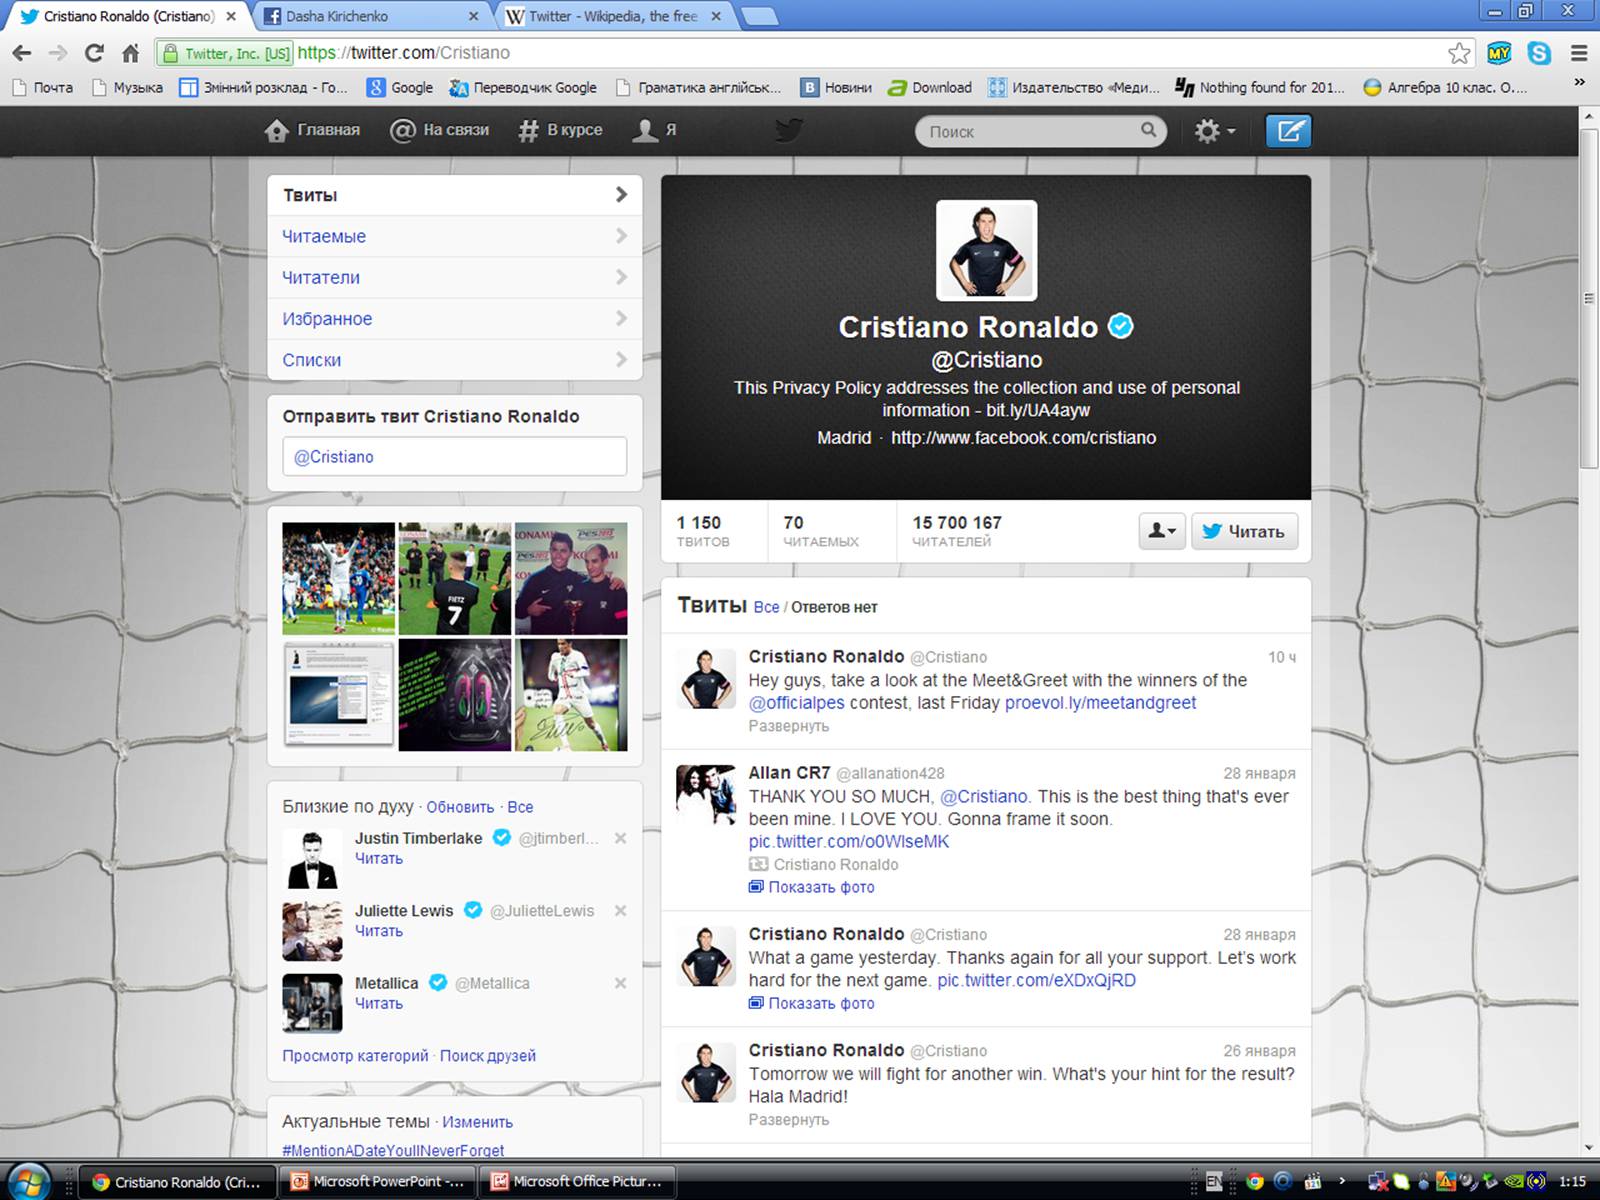
Task: Close the Cristiano Ronaldo browser tab
Action: pos(231,16)
